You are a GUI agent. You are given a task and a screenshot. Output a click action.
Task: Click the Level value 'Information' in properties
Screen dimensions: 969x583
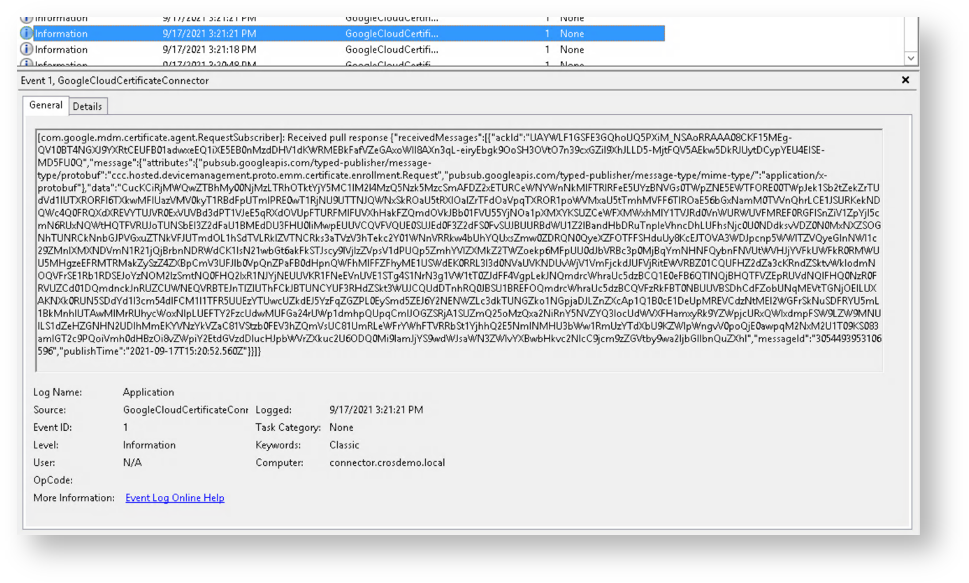(x=149, y=445)
